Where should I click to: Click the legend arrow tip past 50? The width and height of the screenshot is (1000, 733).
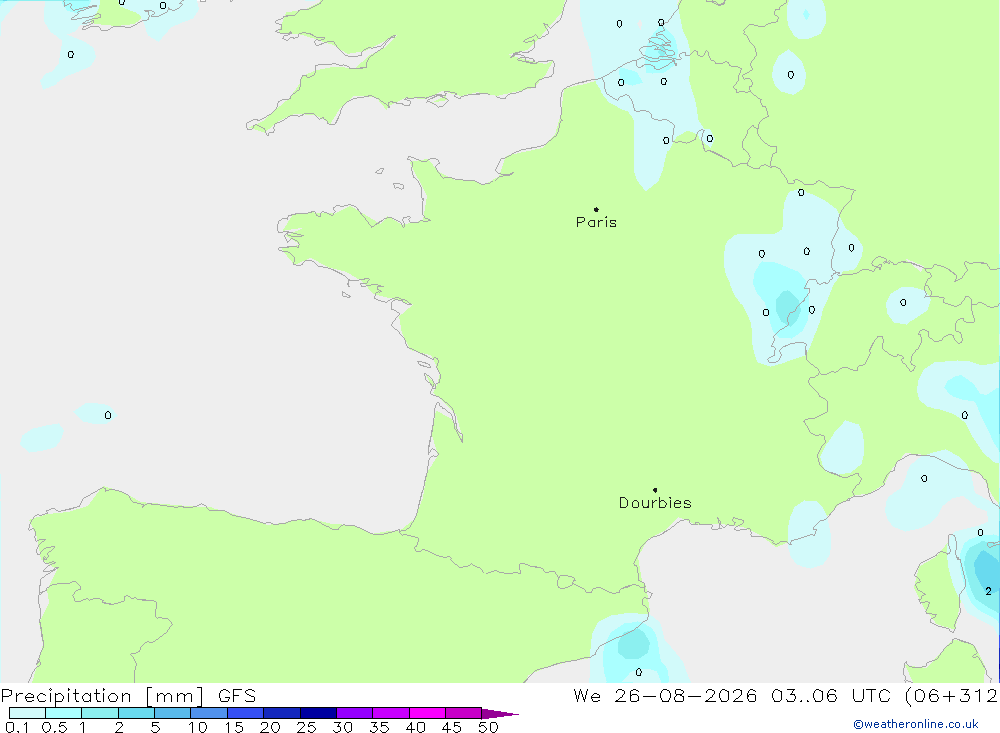500,713
